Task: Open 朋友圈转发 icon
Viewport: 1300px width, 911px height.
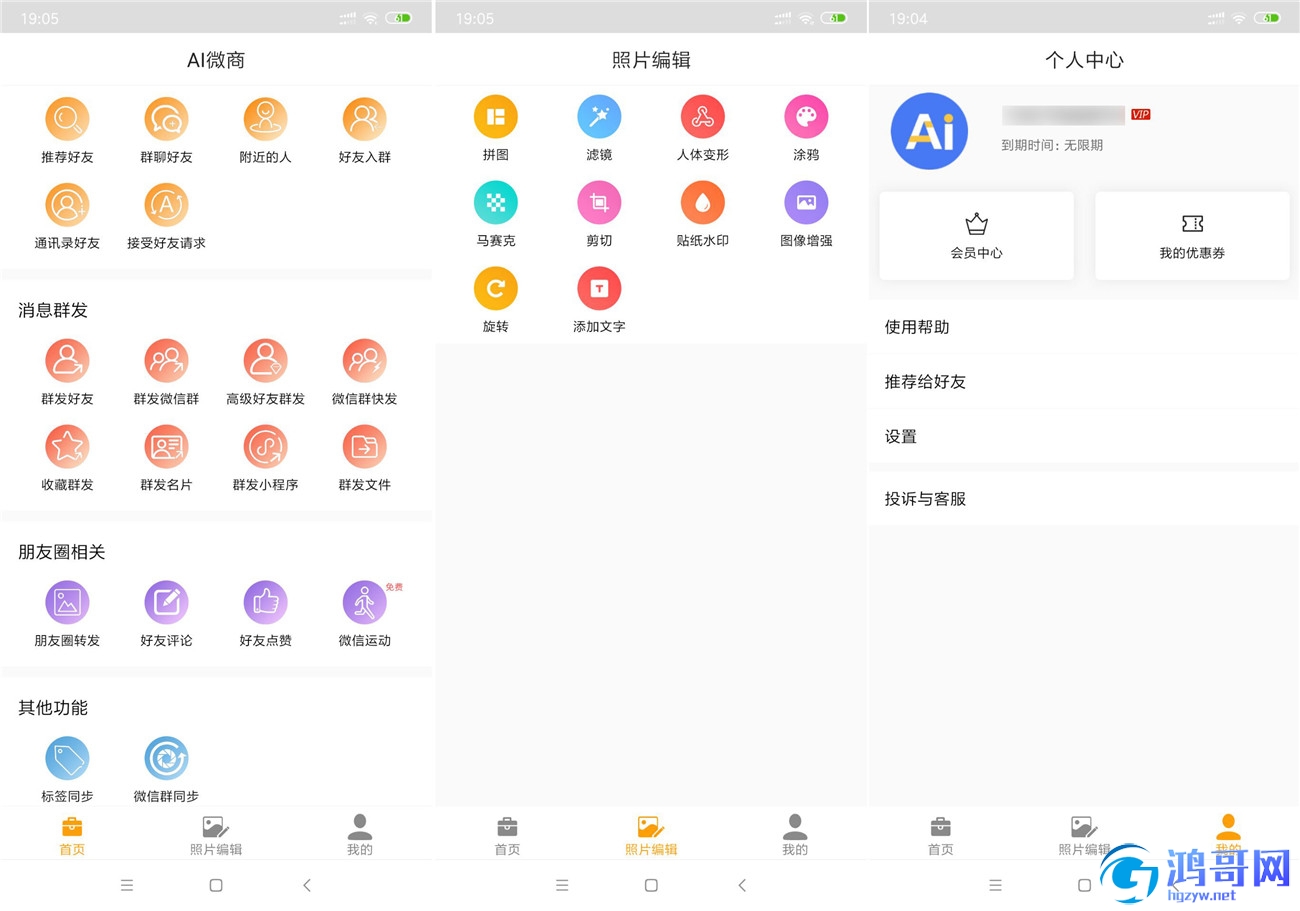Action: [67, 603]
